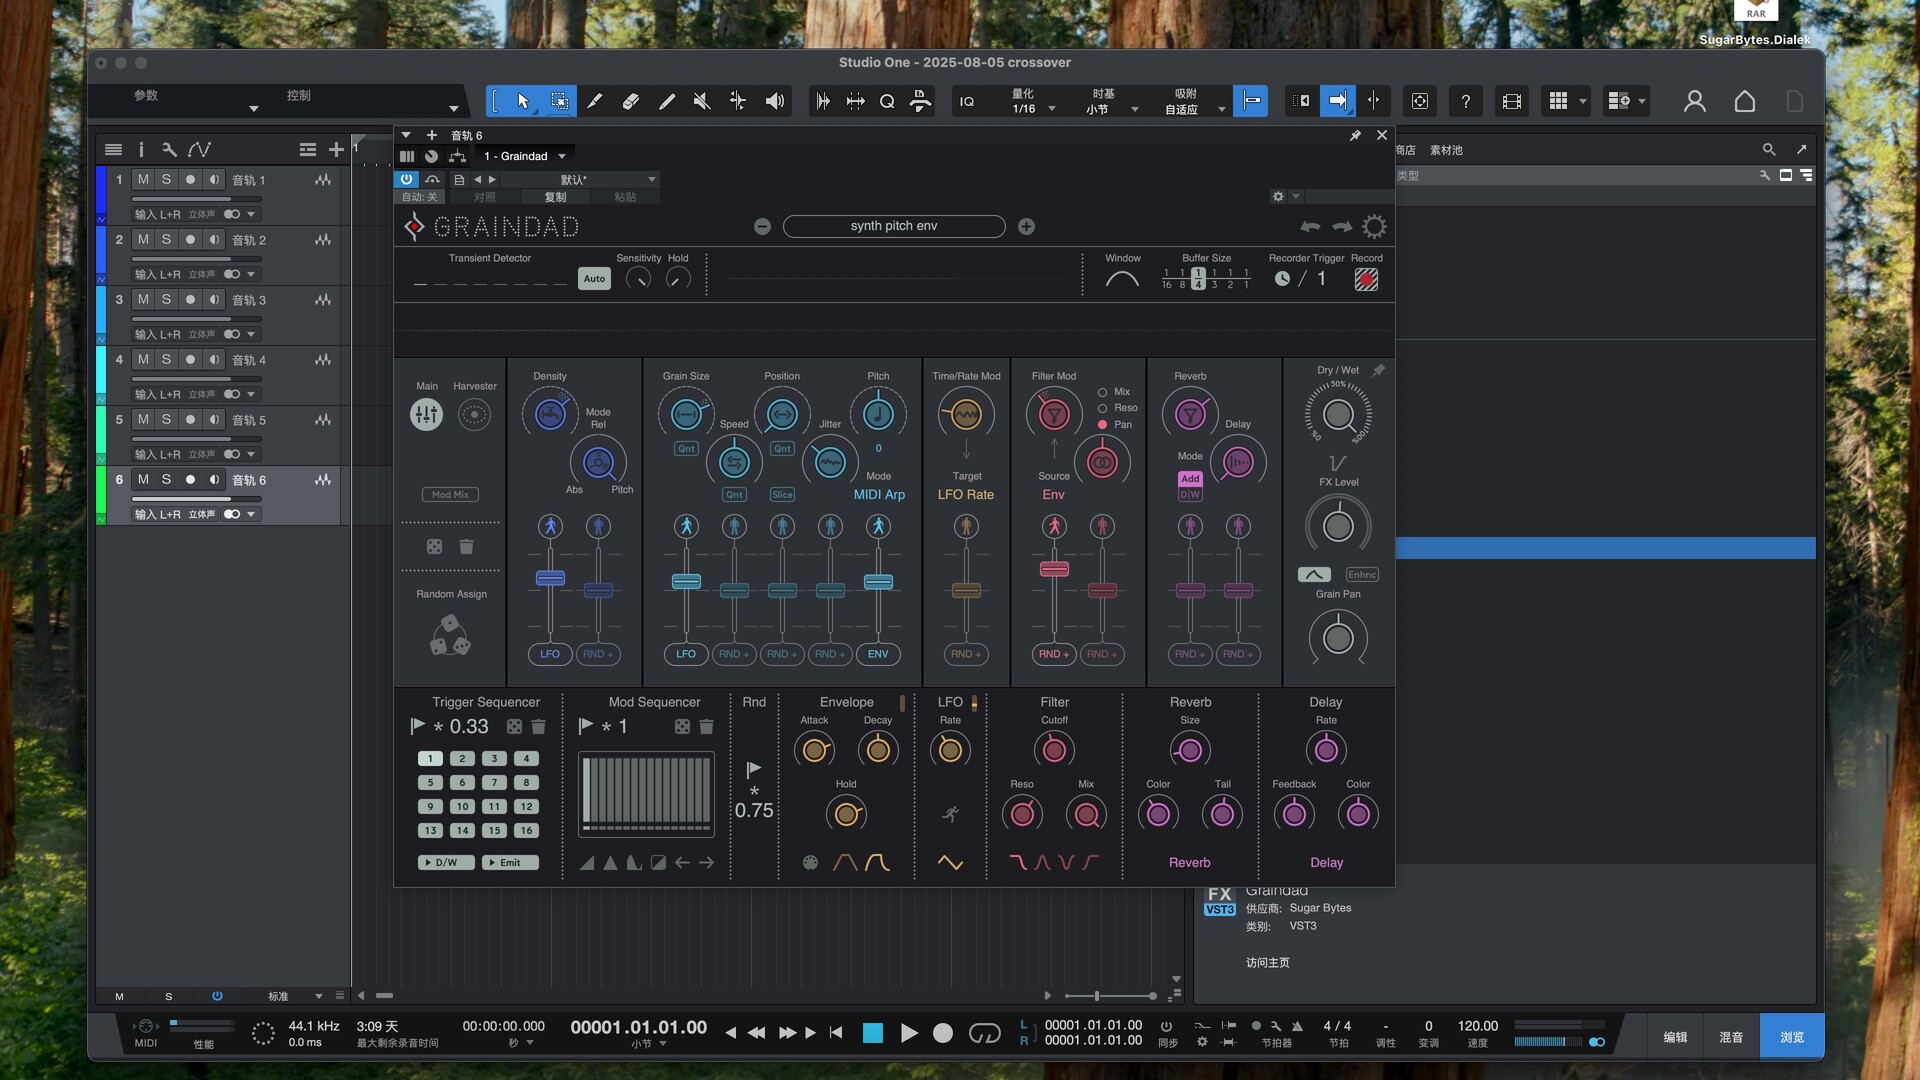
Task: Click the D/W button in Trigger Sequencer
Action: (445, 862)
